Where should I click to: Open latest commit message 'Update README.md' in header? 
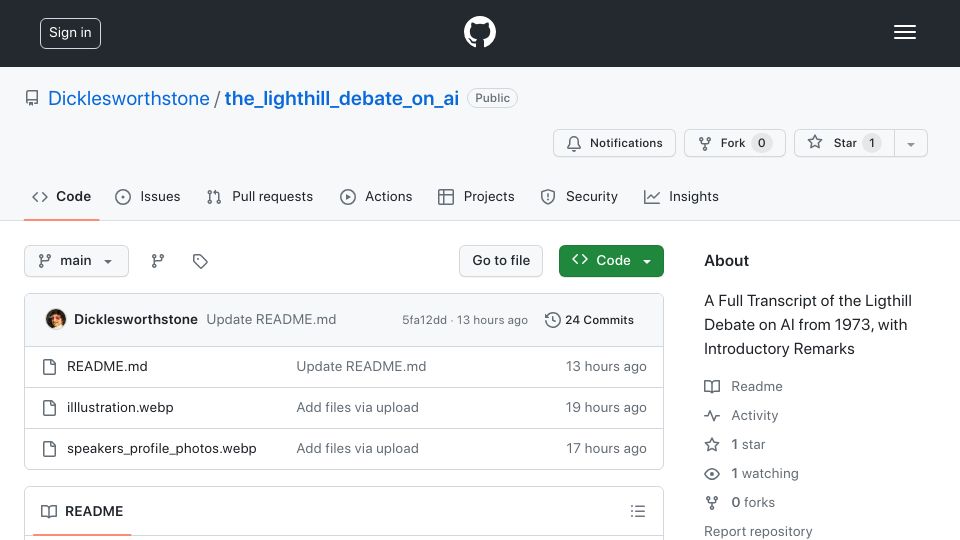coord(271,319)
